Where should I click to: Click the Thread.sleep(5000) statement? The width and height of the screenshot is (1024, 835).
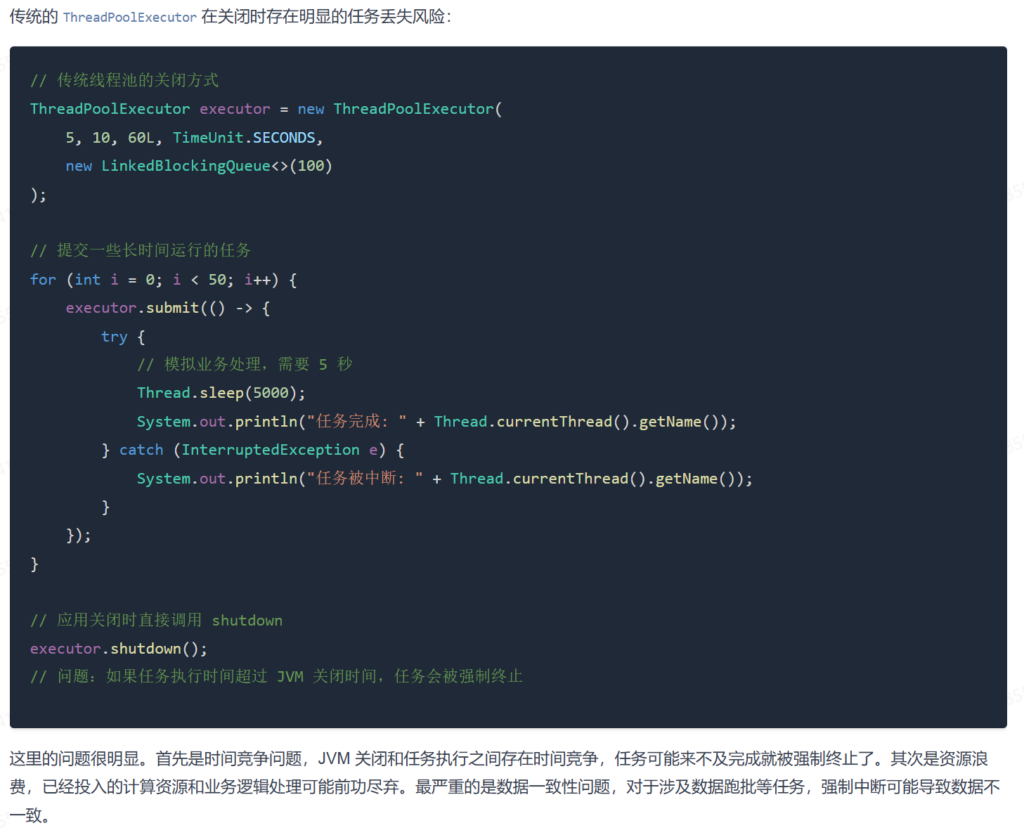point(221,393)
